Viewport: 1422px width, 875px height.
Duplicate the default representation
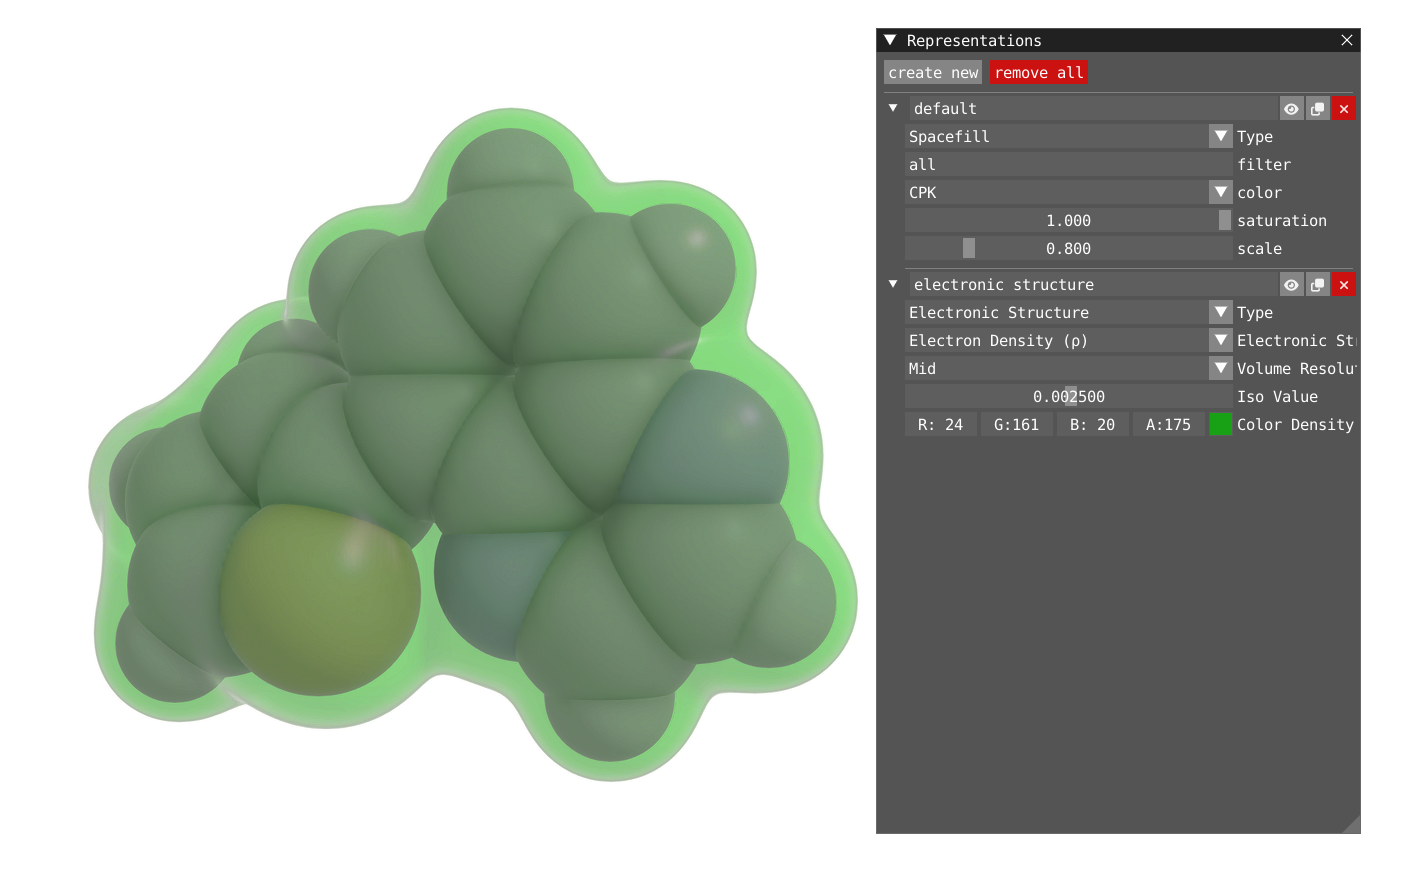pyautogui.click(x=1317, y=108)
